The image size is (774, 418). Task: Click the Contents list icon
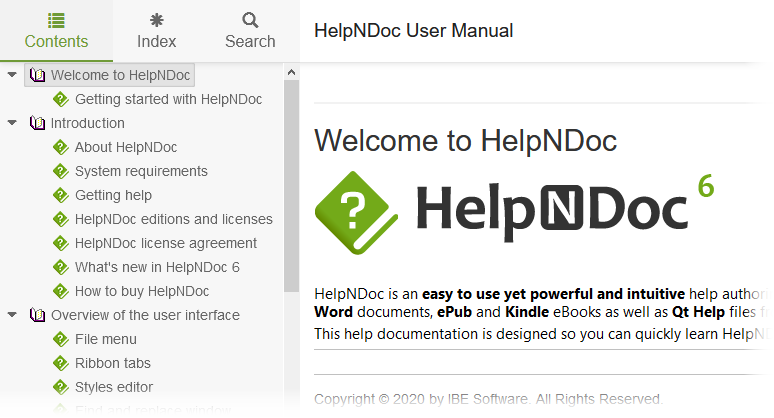[x=56, y=20]
